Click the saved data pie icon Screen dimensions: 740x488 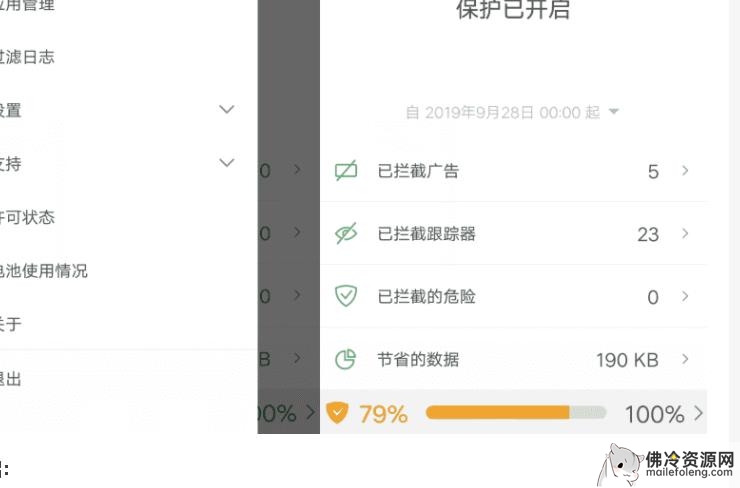(345, 359)
